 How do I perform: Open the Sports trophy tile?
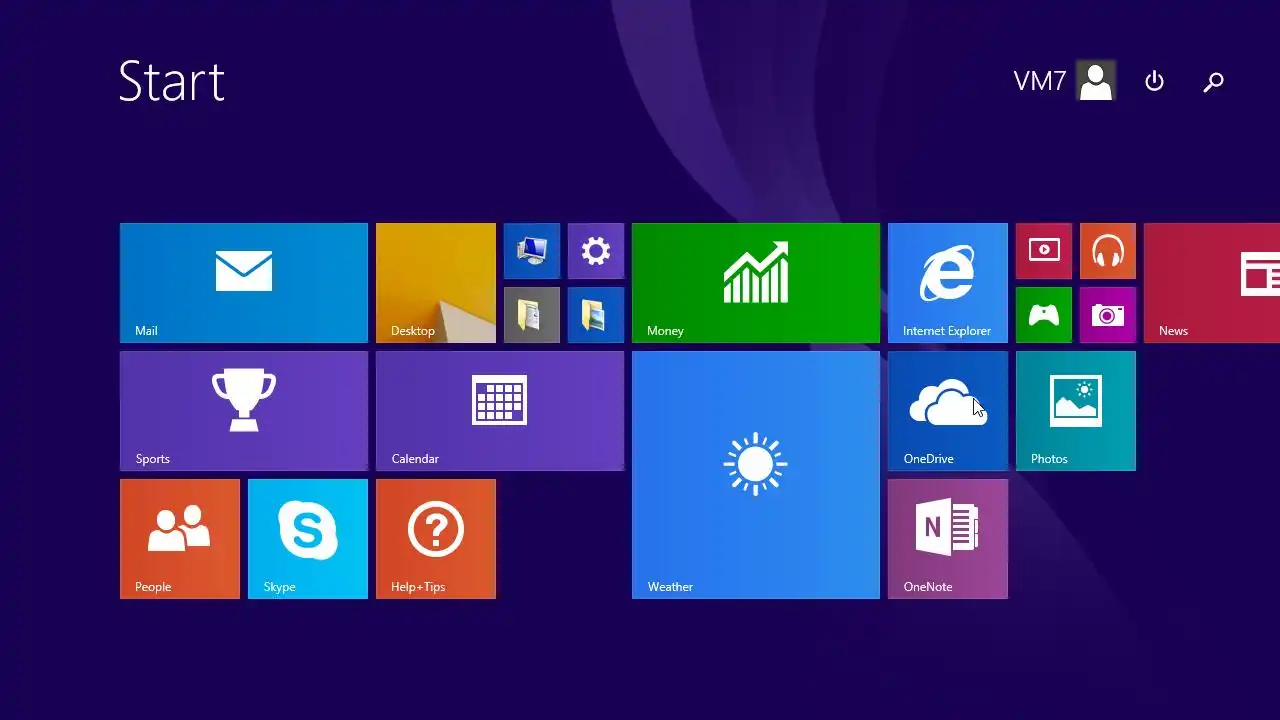click(244, 411)
